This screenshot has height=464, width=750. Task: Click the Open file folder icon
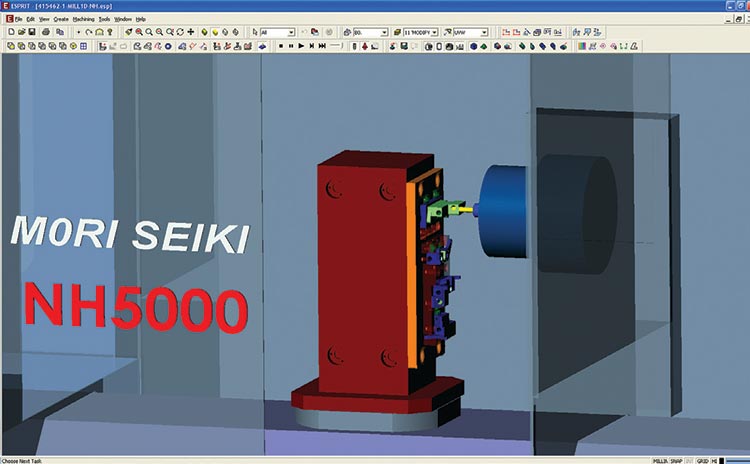22,32
